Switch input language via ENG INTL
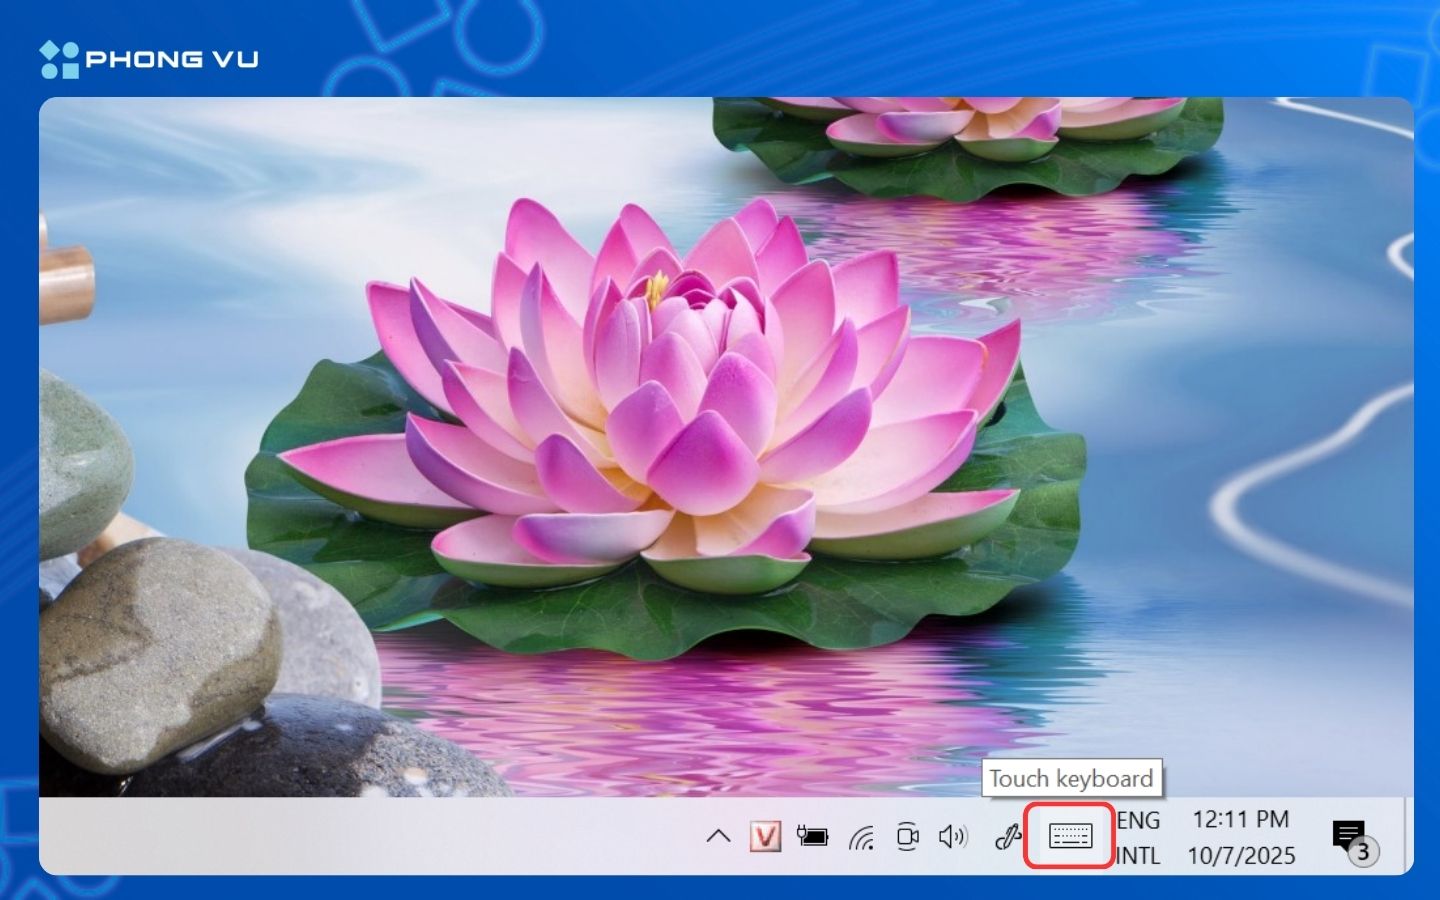This screenshot has height=900, width=1440. tap(1138, 837)
